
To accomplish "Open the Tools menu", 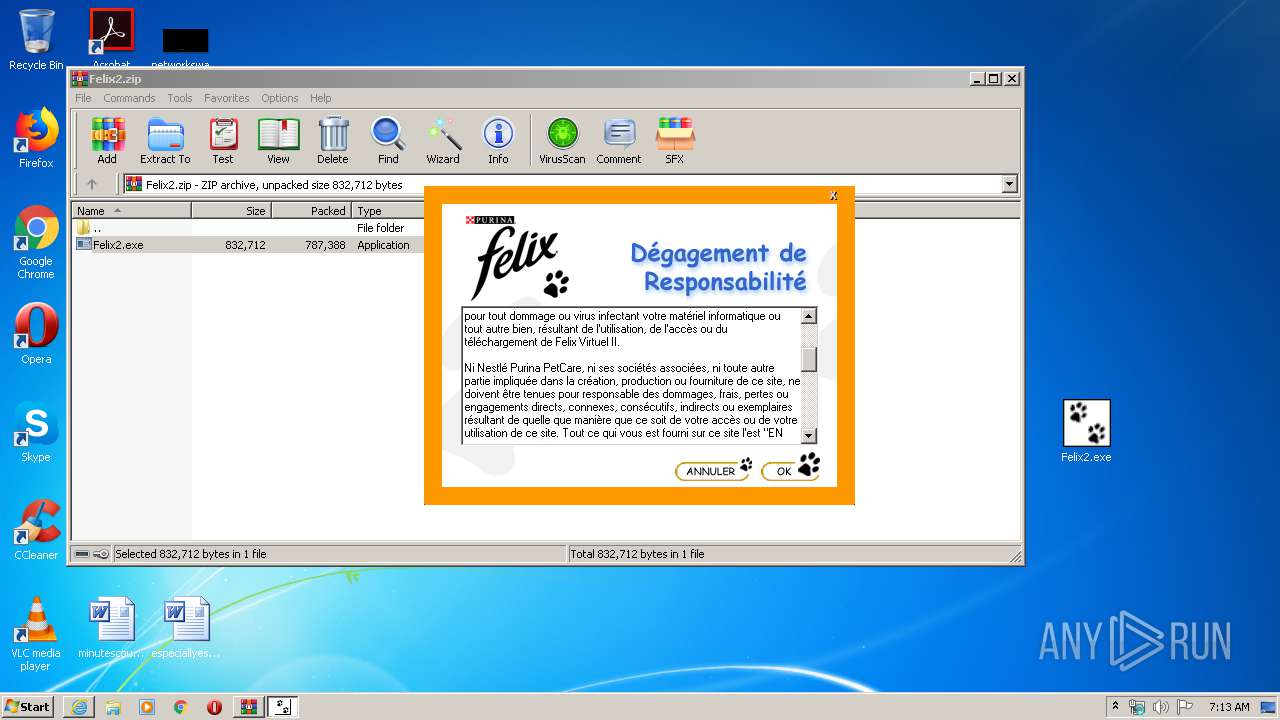I will click(180, 98).
